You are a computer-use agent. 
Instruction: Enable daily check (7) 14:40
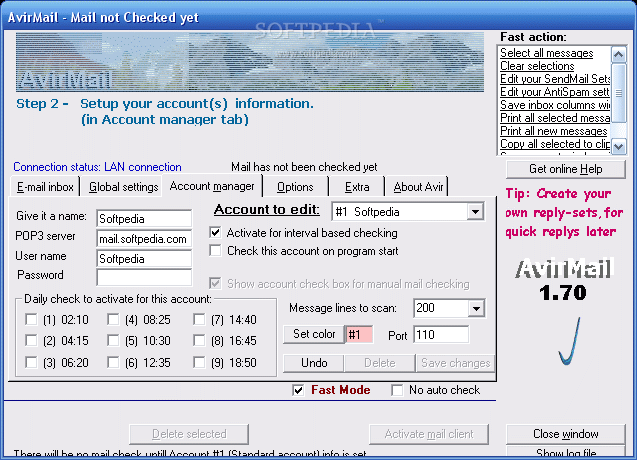[199, 319]
